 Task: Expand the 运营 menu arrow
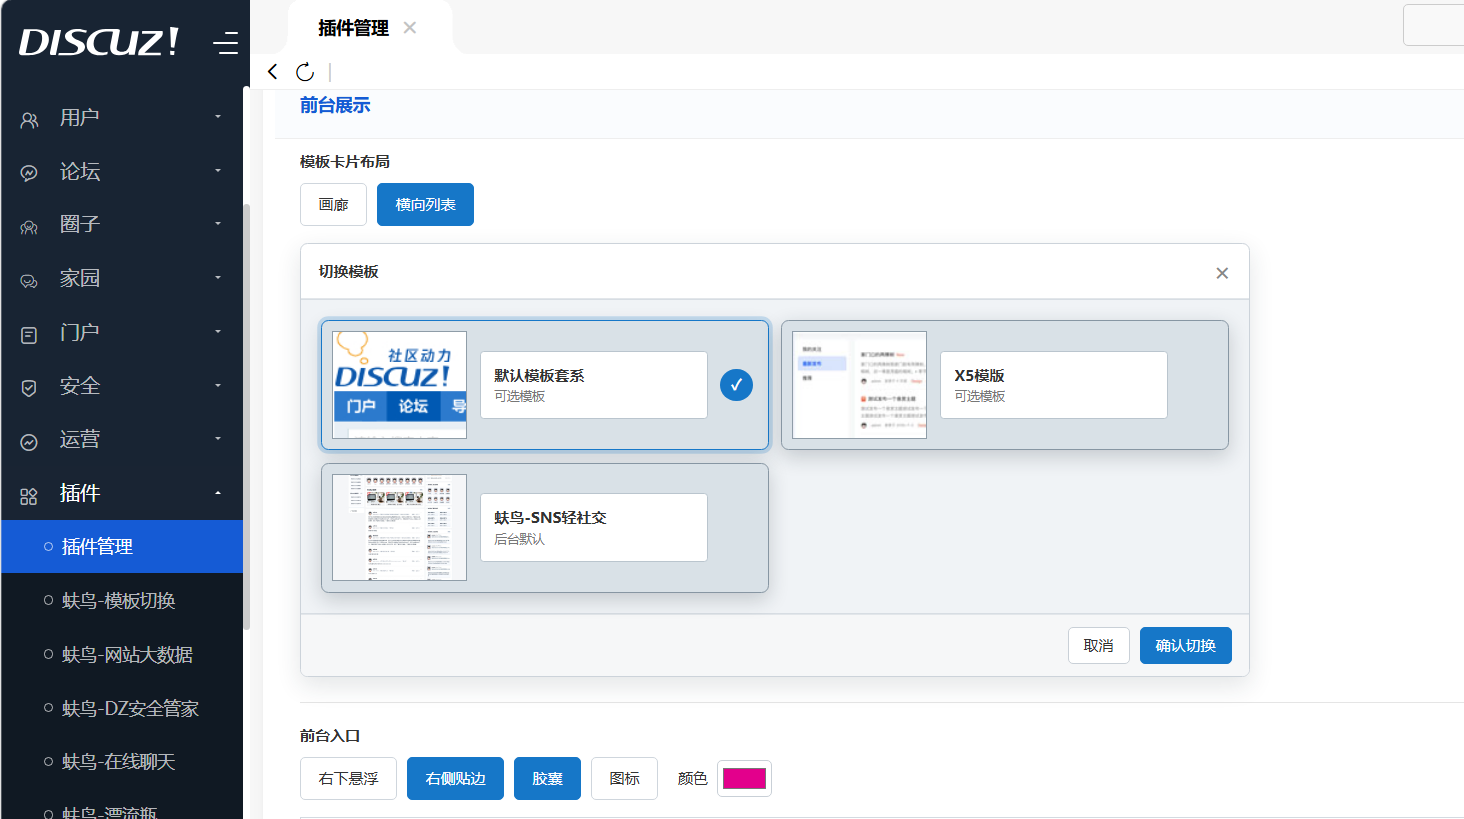click(218, 439)
